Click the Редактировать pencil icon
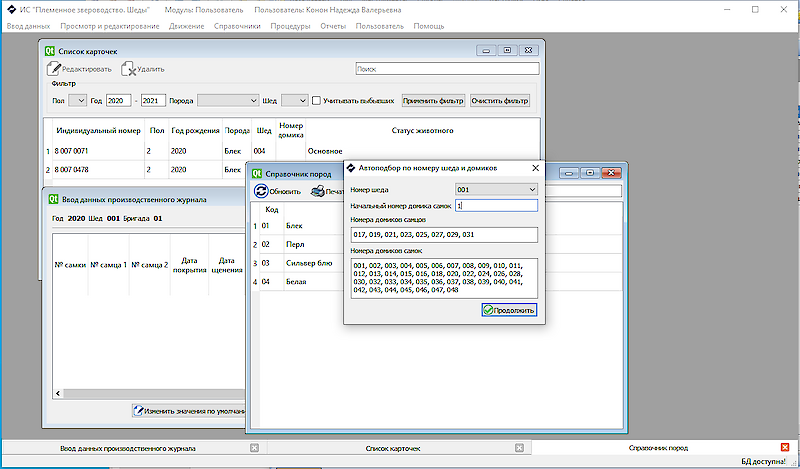Viewport: 800px width, 469px height. tap(54, 69)
